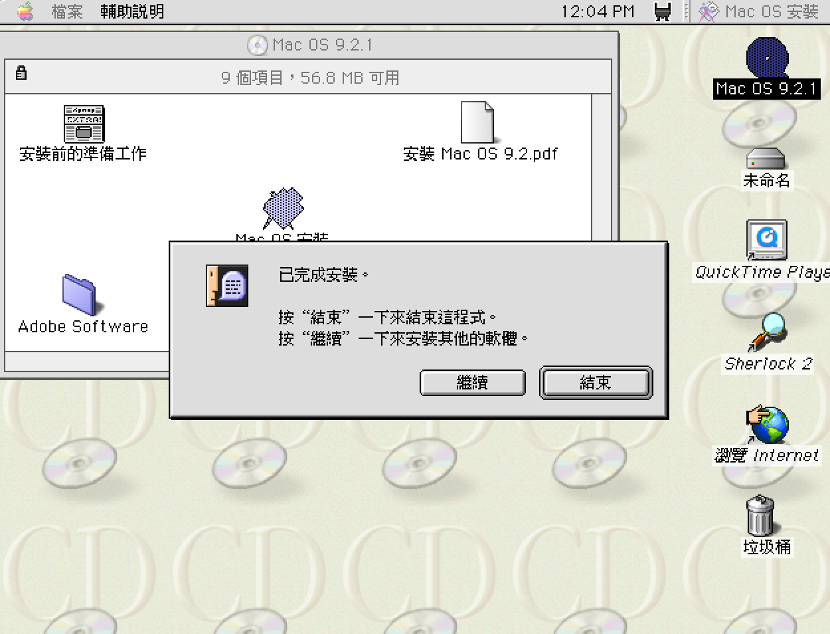The image size is (830, 634).
Task: Select the 瀏覽 Internet desktop icon
Action: pyautogui.click(x=768, y=425)
